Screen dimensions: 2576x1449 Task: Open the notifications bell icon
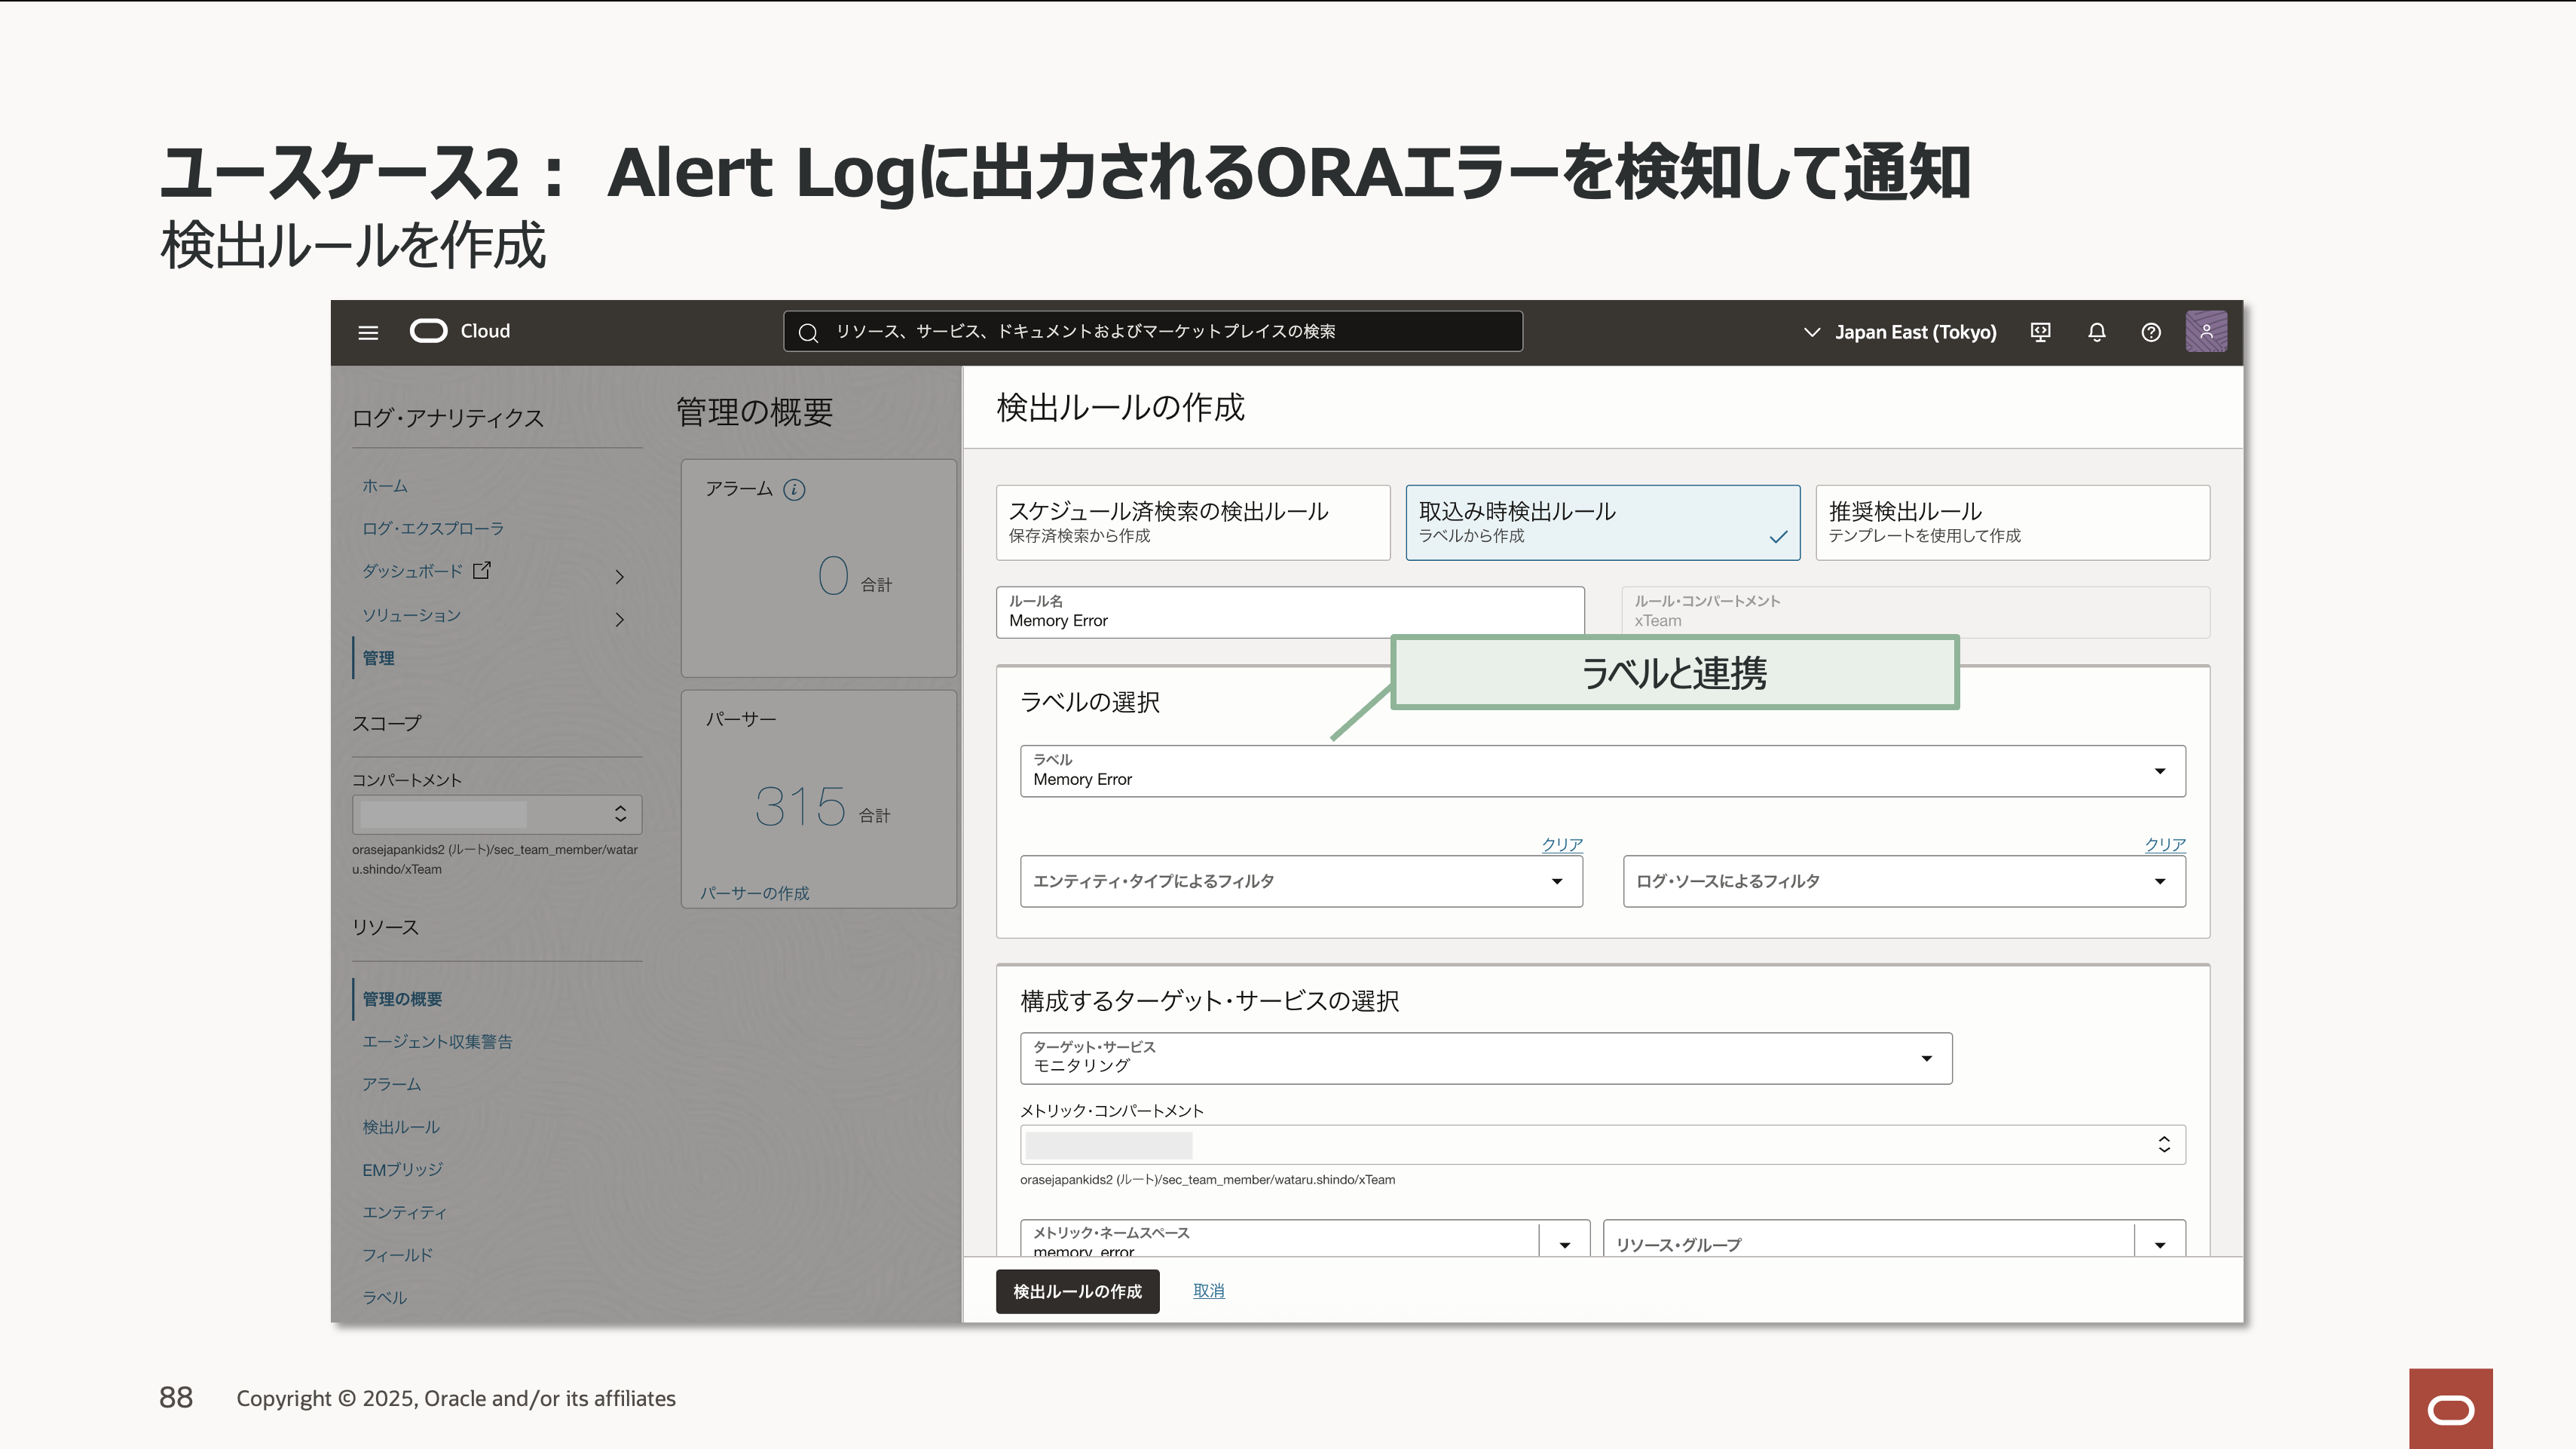2097,332
